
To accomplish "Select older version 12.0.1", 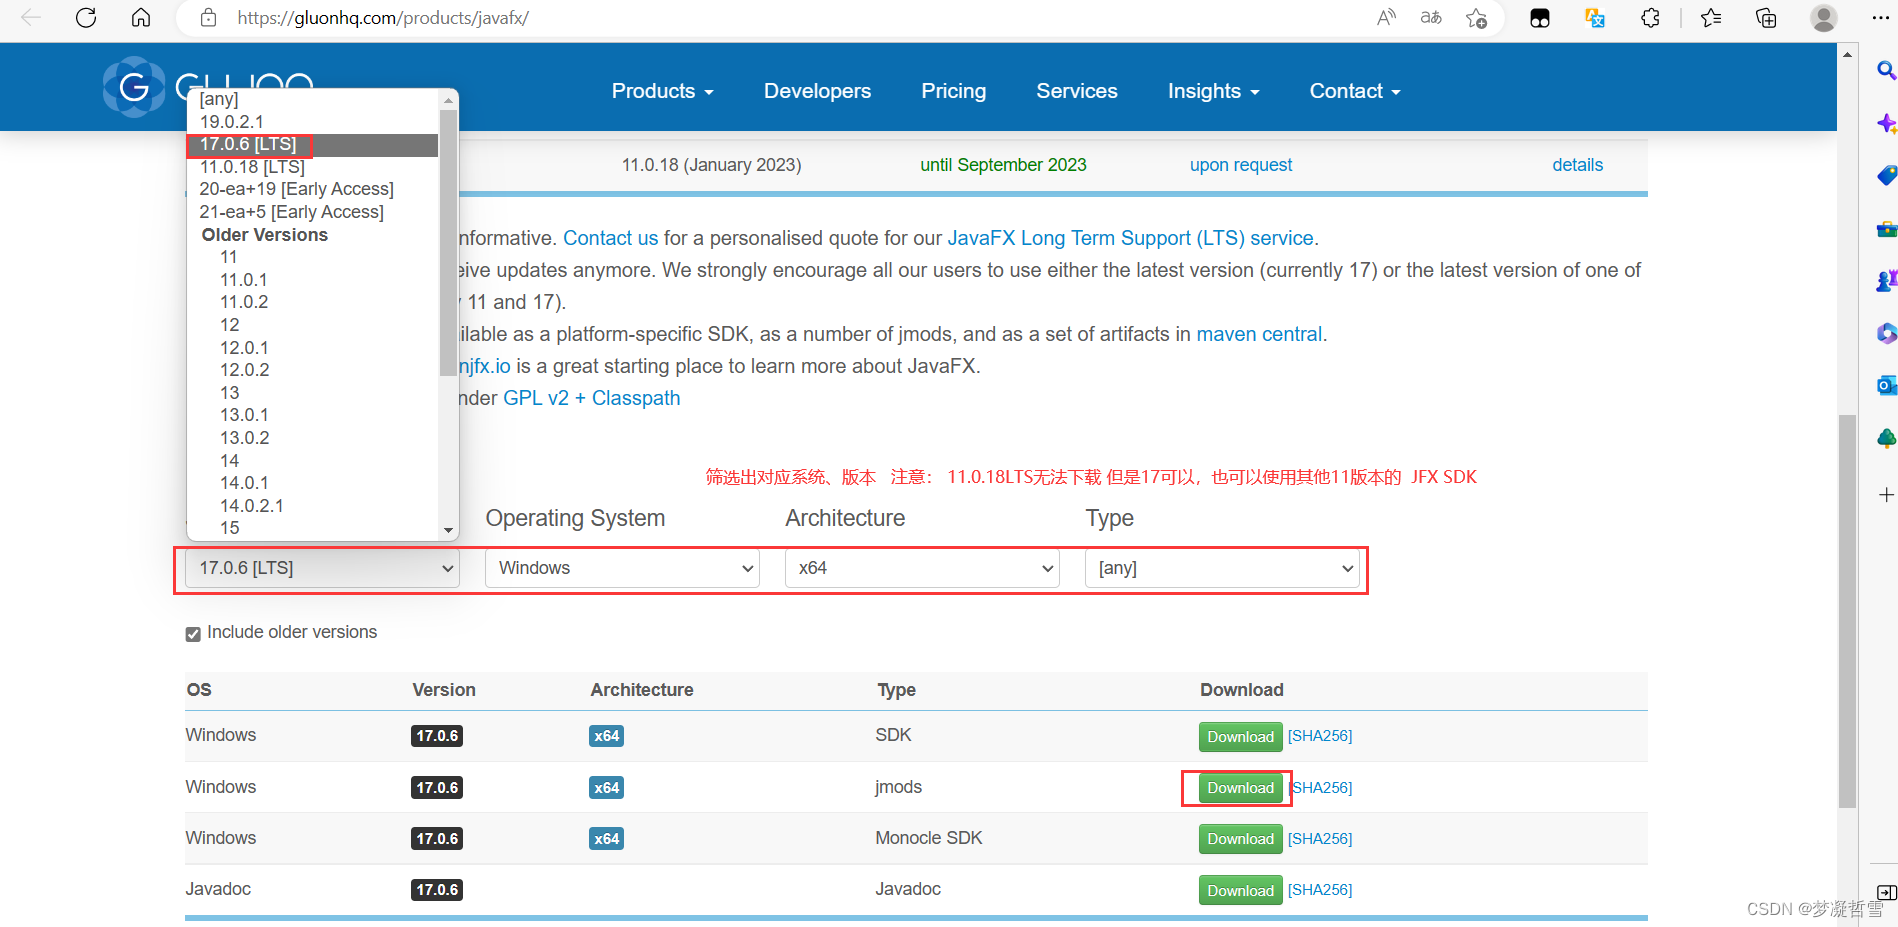I will (x=313, y=348).
